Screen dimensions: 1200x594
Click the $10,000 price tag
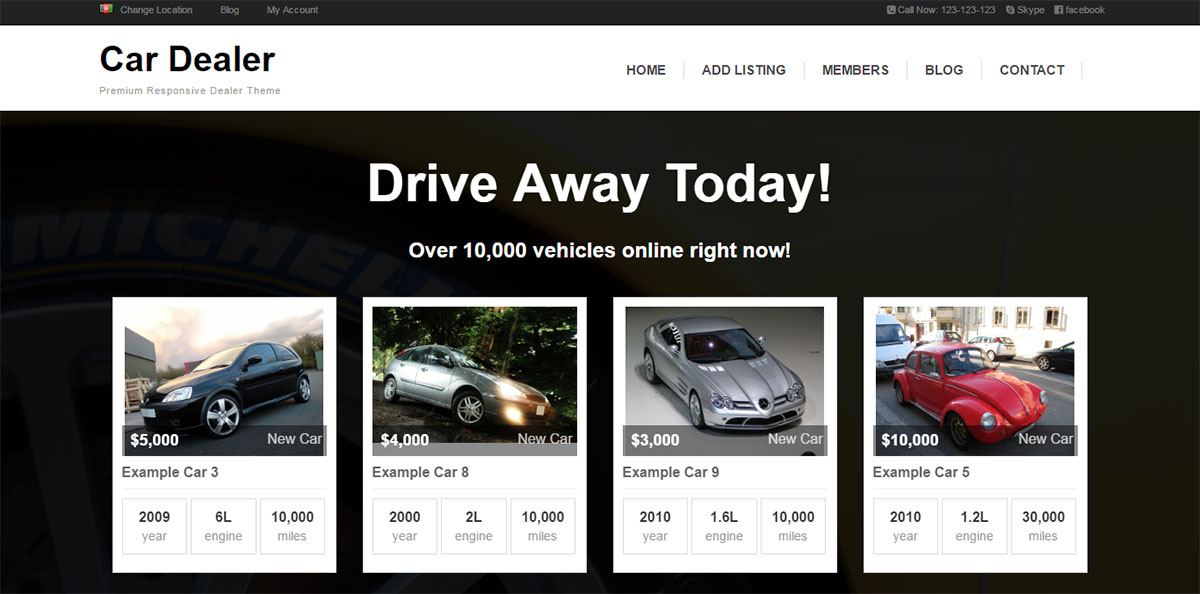click(x=910, y=440)
